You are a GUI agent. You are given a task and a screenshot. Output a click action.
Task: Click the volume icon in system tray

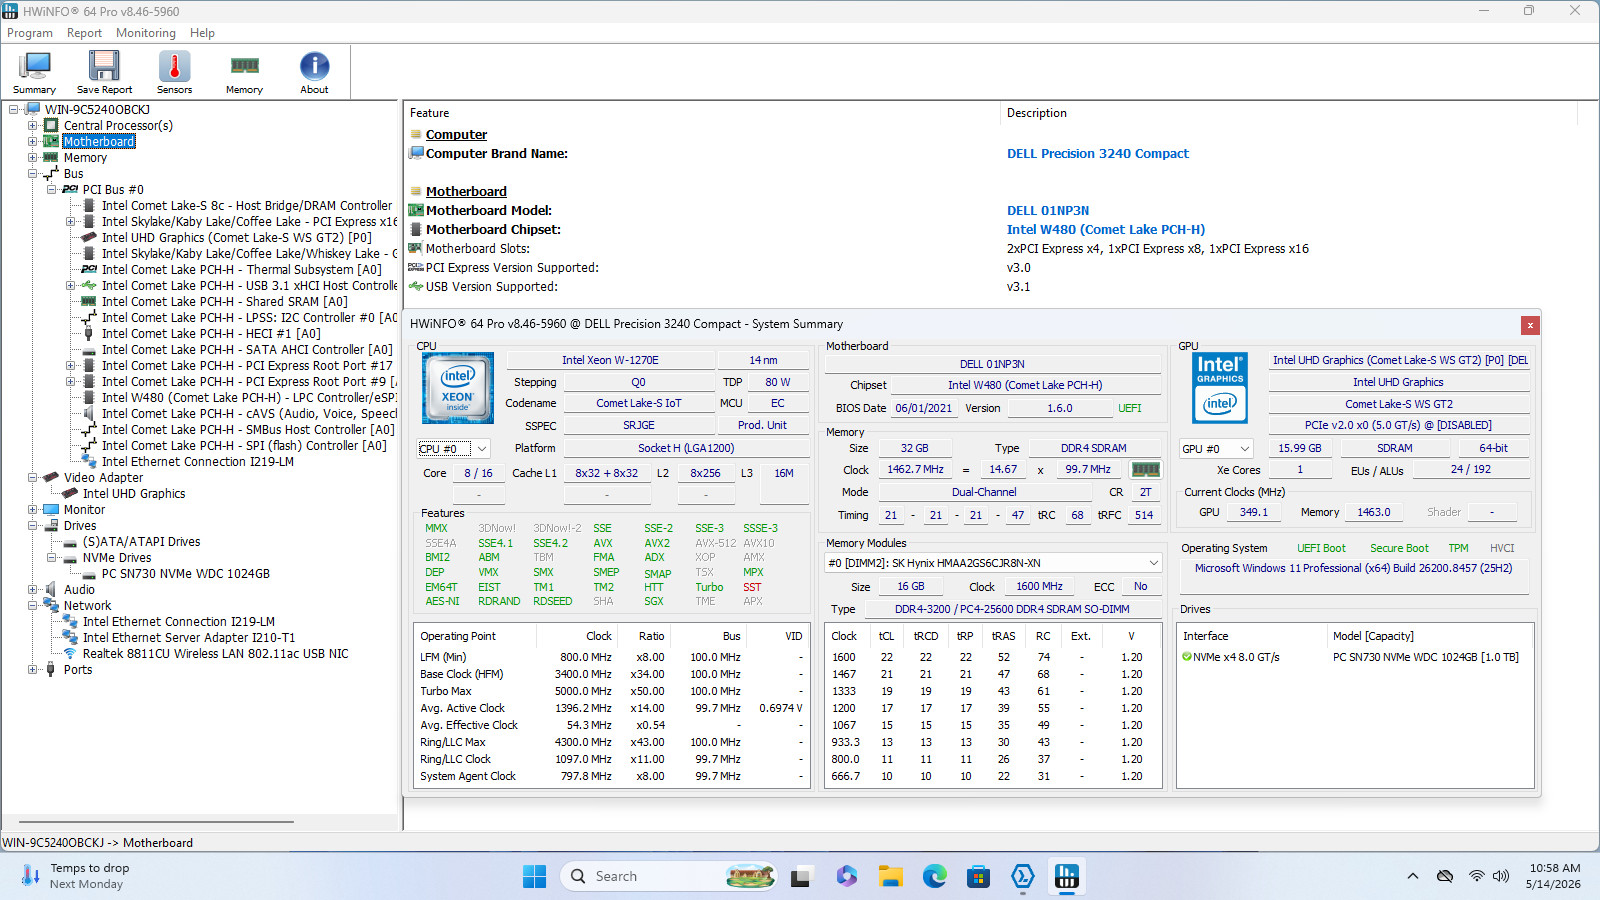(1501, 876)
